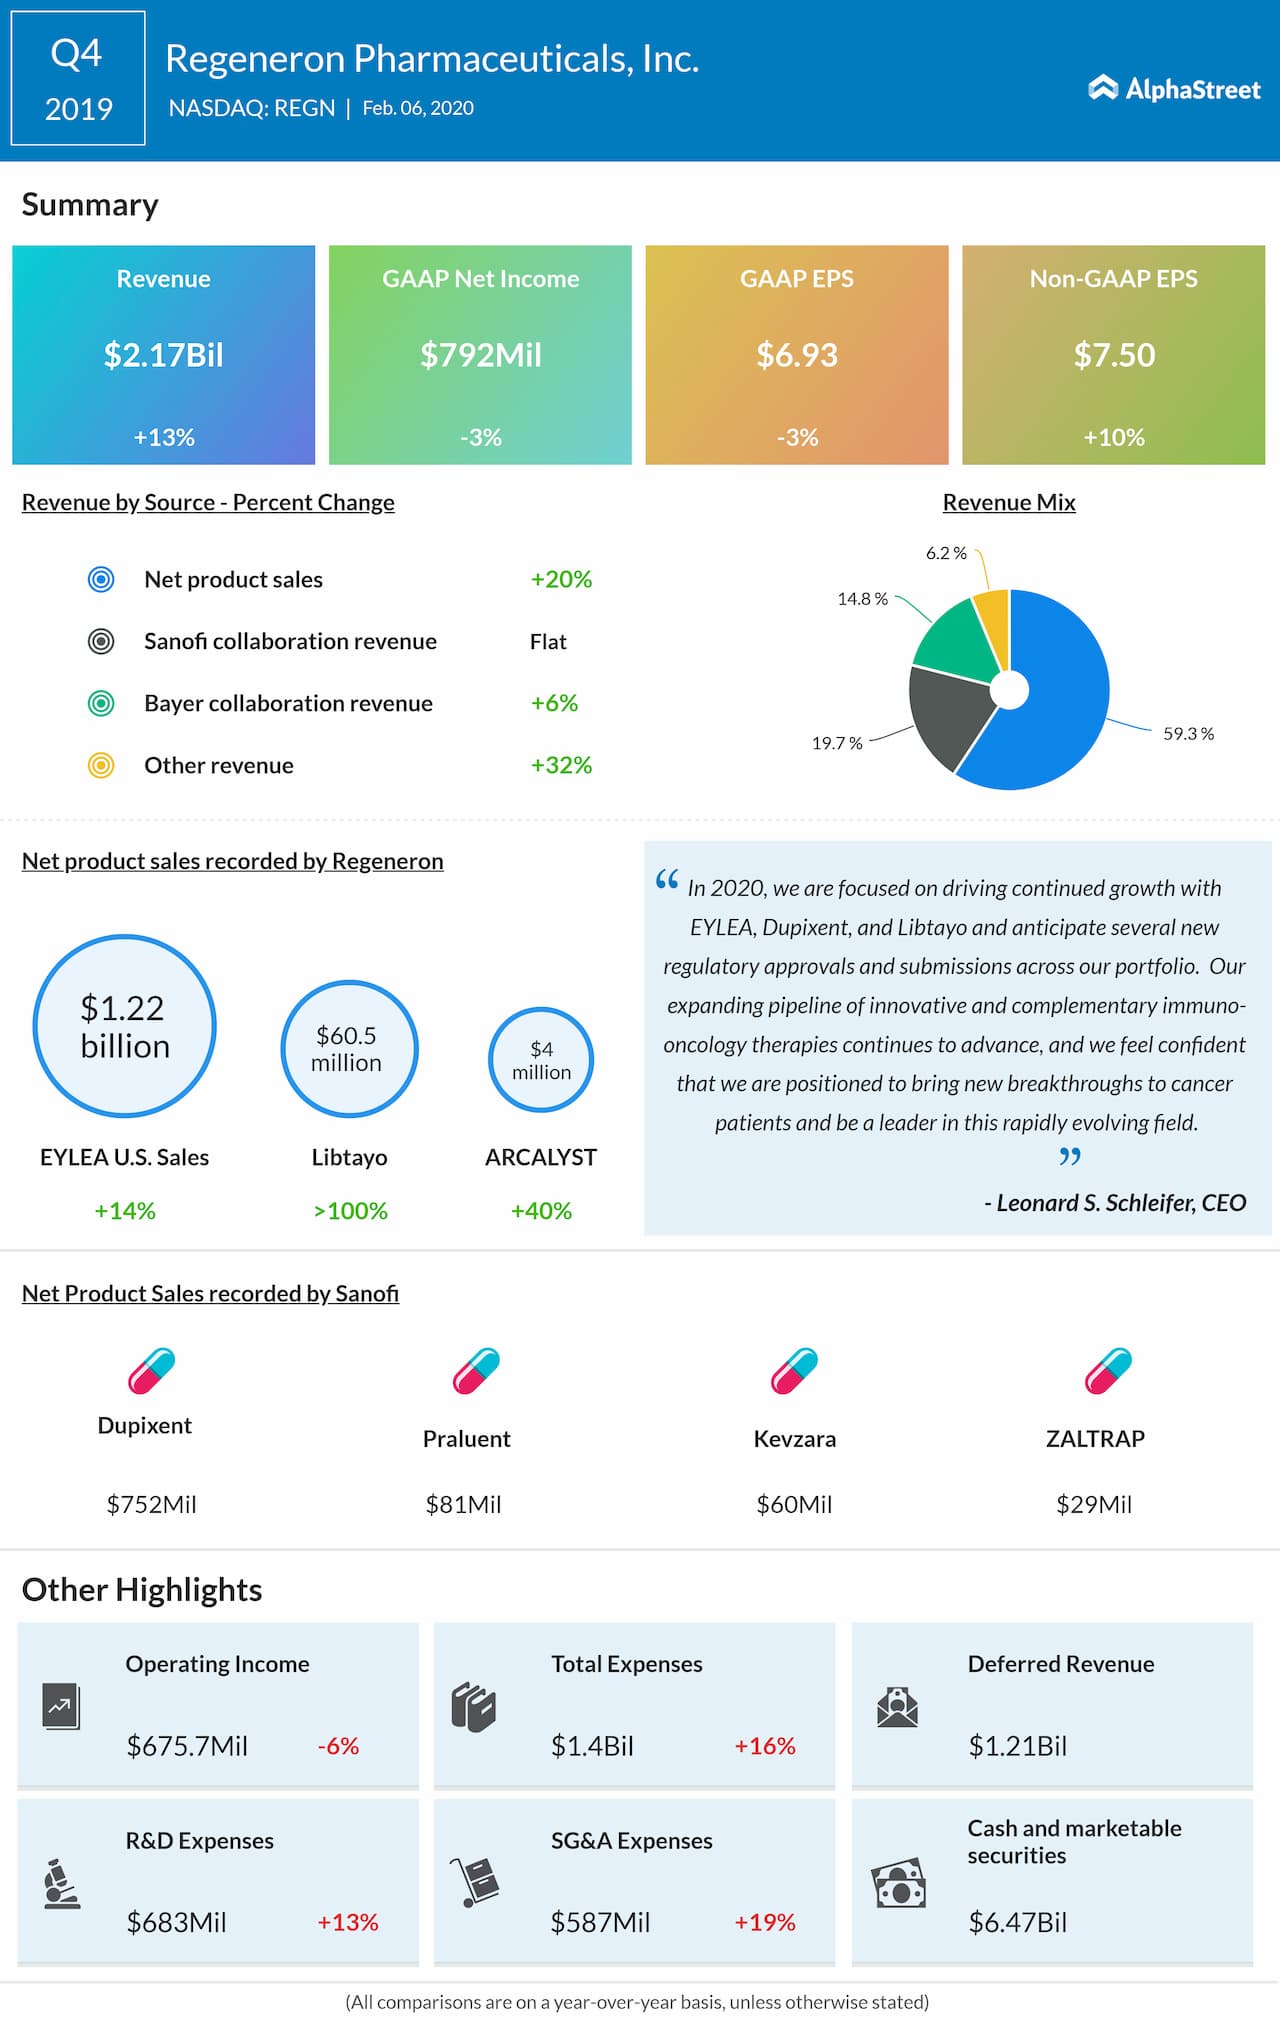
Task: Click the Revenue $2.17Bil summary tile
Action: [164, 355]
